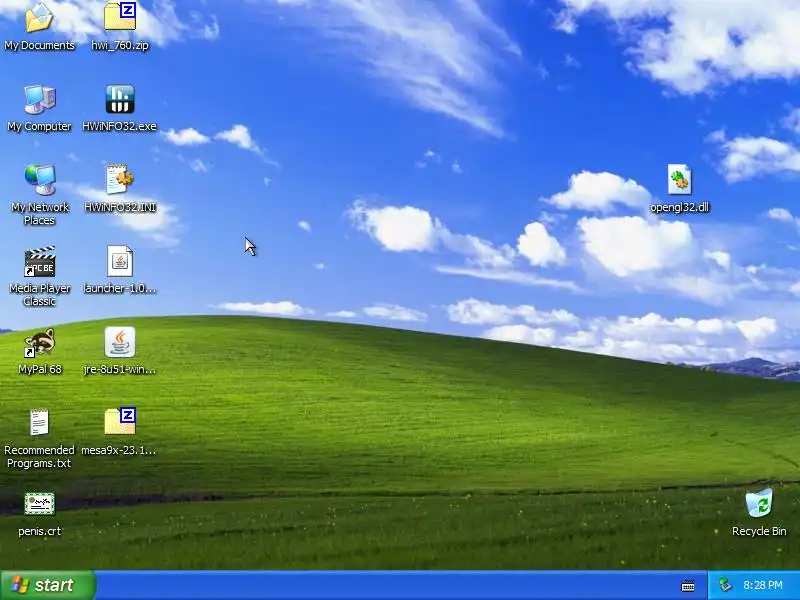The width and height of the screenshot is (800, 600).
Task: Click the "My Computer" label text
Action: tap(39, 126)
